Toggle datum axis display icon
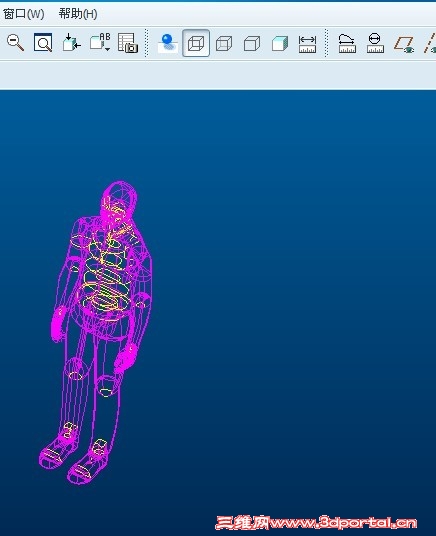Screen dimensions: 436x536 click(430, 43)
